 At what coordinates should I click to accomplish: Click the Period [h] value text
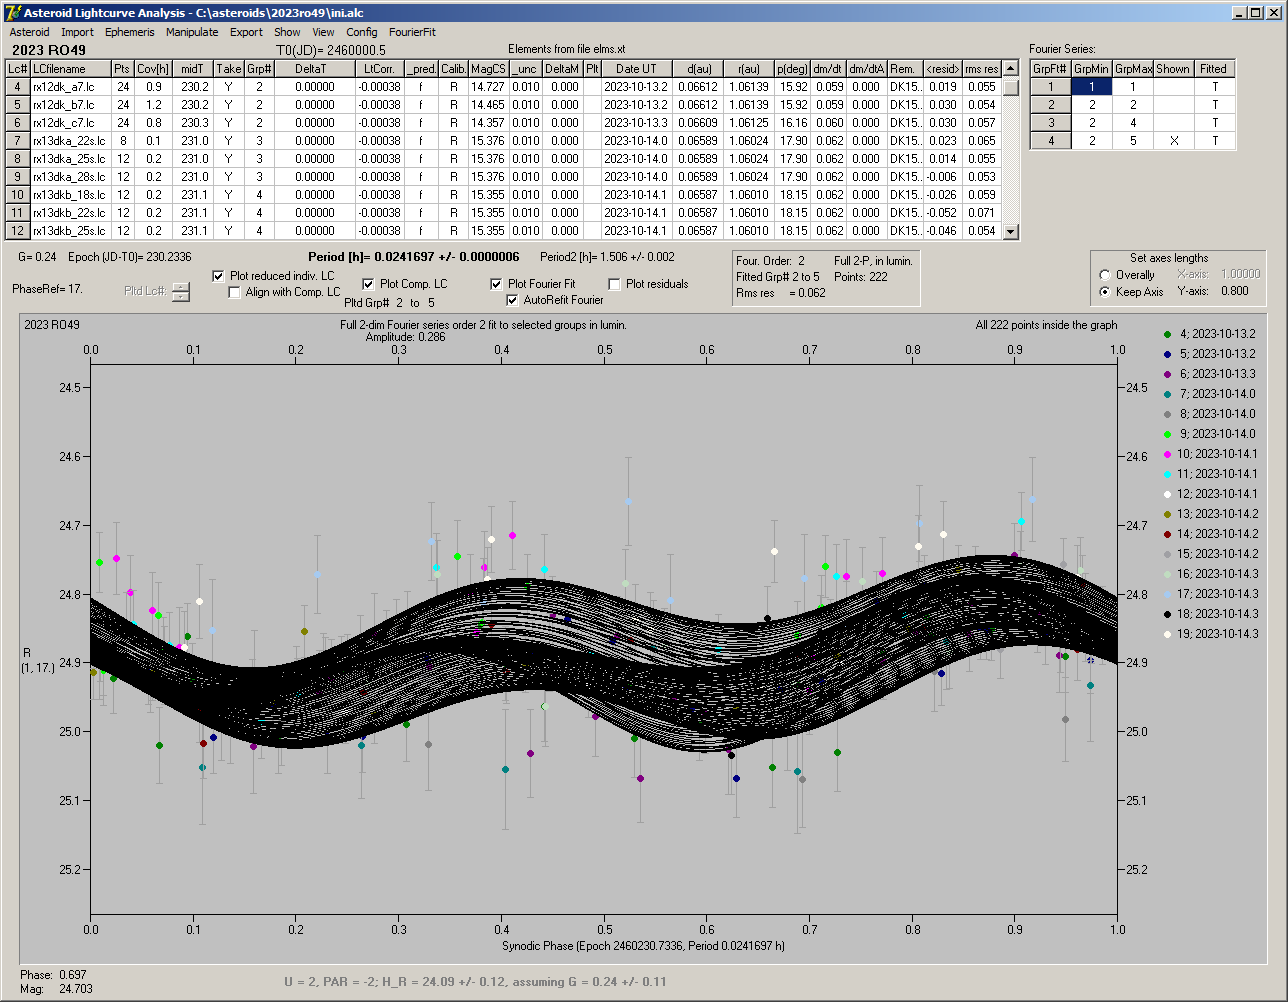413,257
